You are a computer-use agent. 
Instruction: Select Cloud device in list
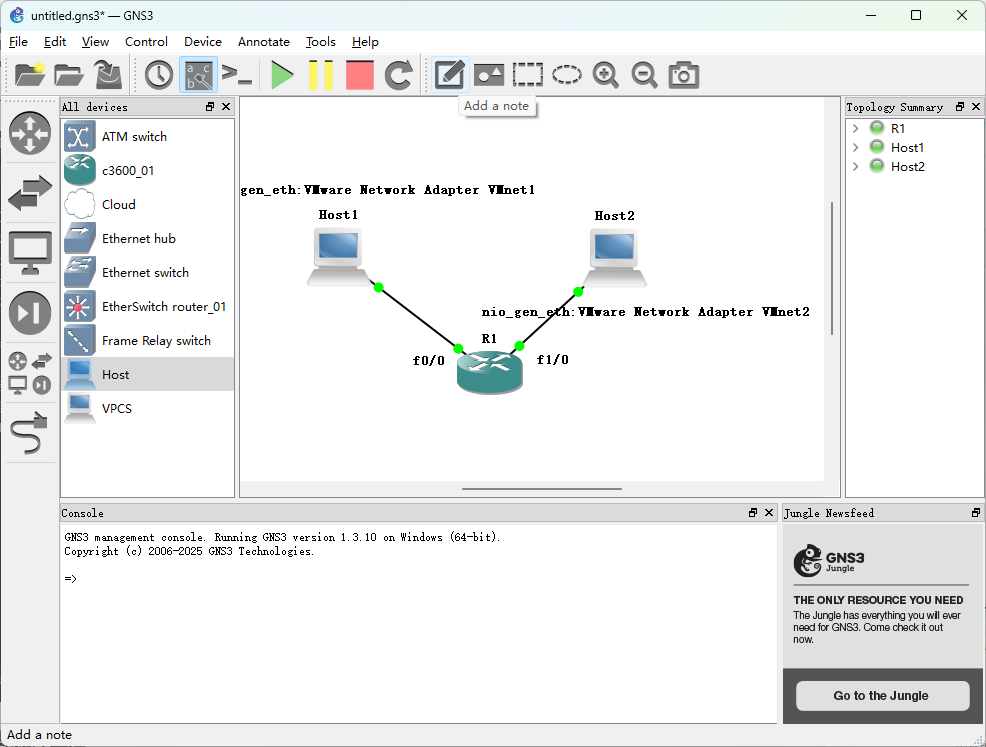click(147, 204)
